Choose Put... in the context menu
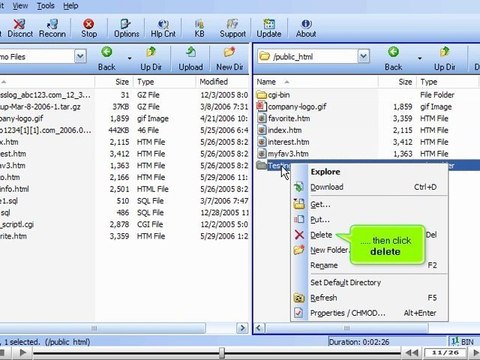Screen dimensions: 480x360 pos(320,219)
